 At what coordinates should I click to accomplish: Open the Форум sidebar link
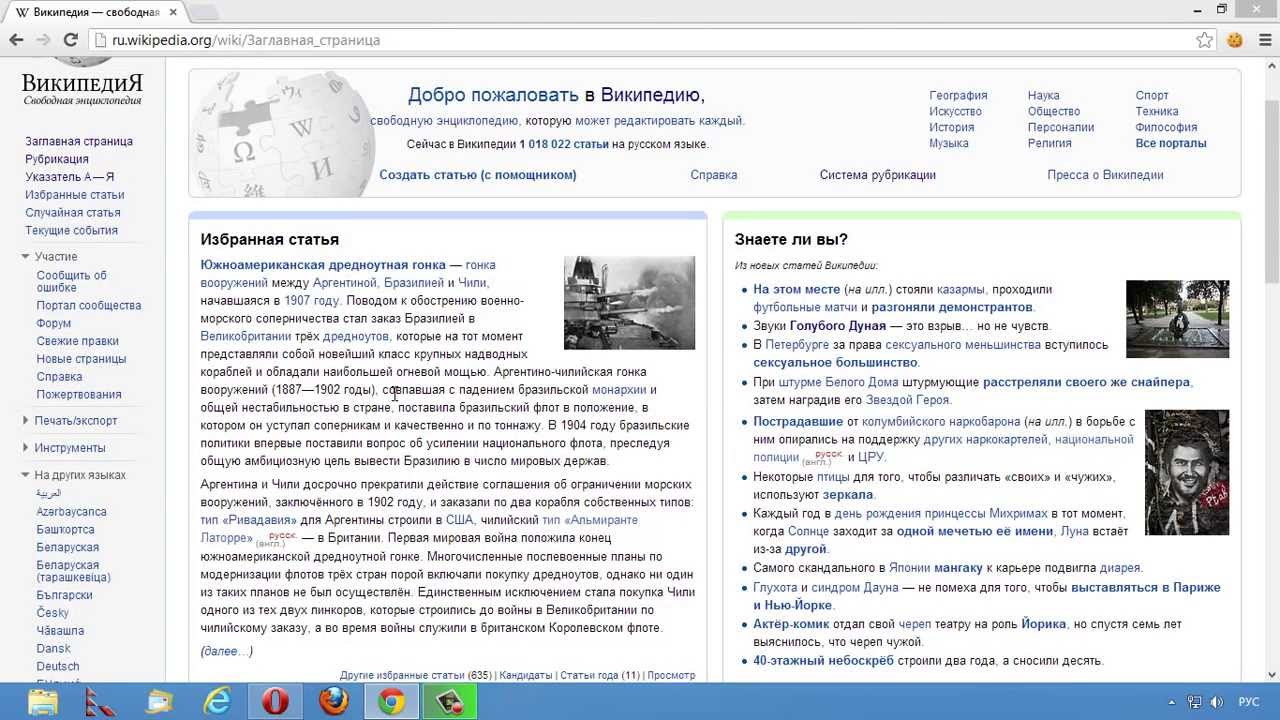pos(54,324)
